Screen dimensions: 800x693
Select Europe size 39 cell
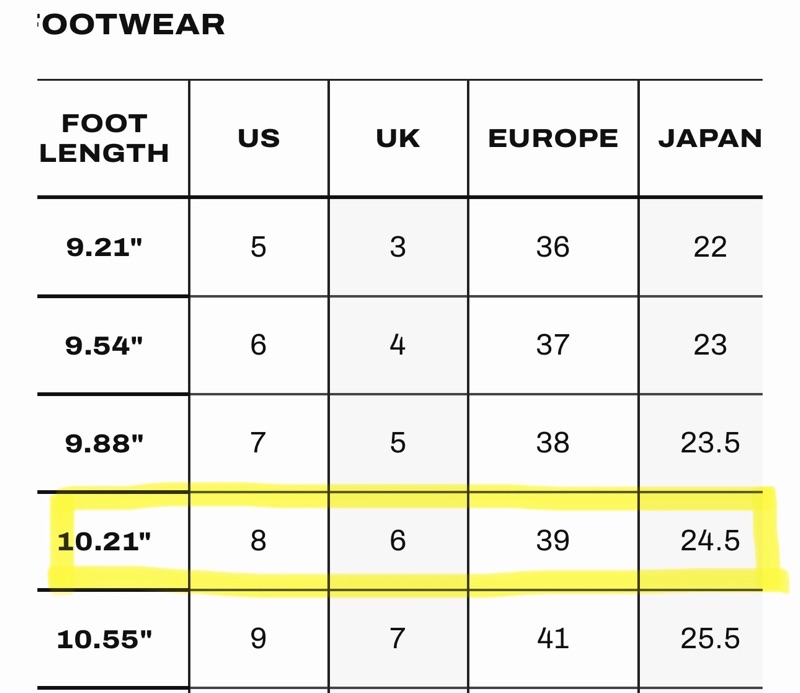(553, 540)
